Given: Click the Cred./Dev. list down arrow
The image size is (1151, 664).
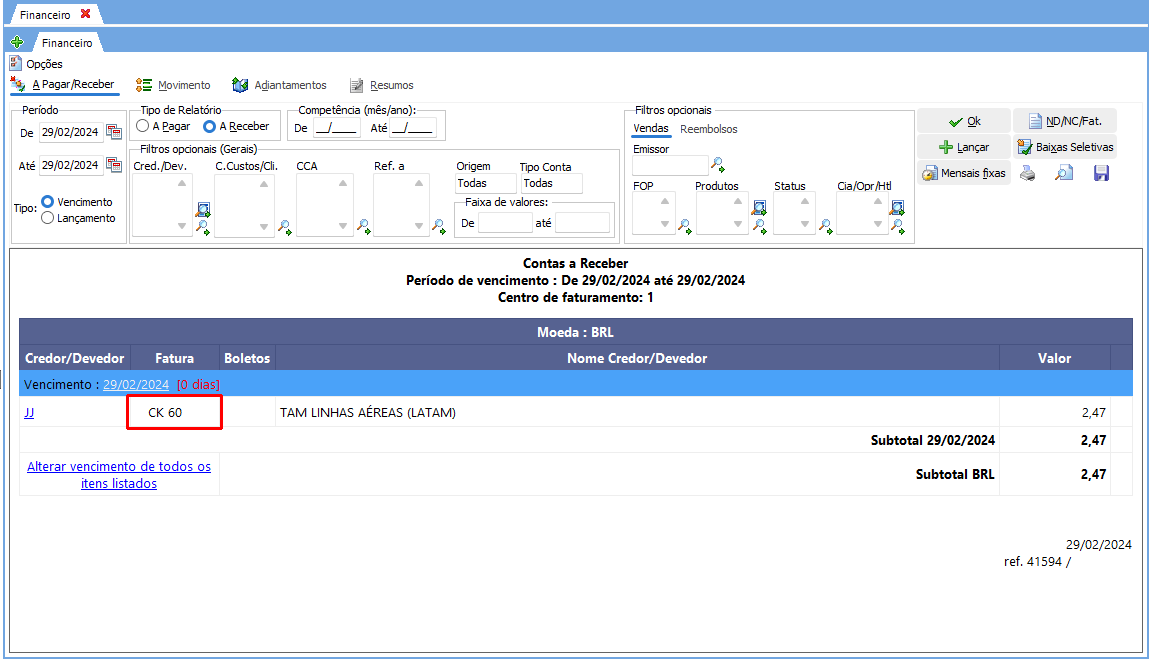Looking at the screenshot, I should click(182, 227).
